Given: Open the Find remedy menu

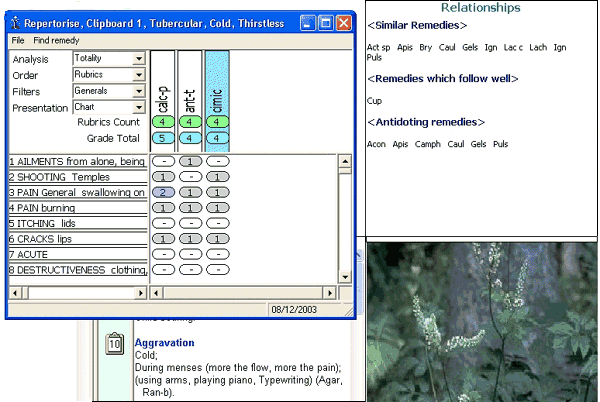Looking at the screenshot, I should (56, 40).
